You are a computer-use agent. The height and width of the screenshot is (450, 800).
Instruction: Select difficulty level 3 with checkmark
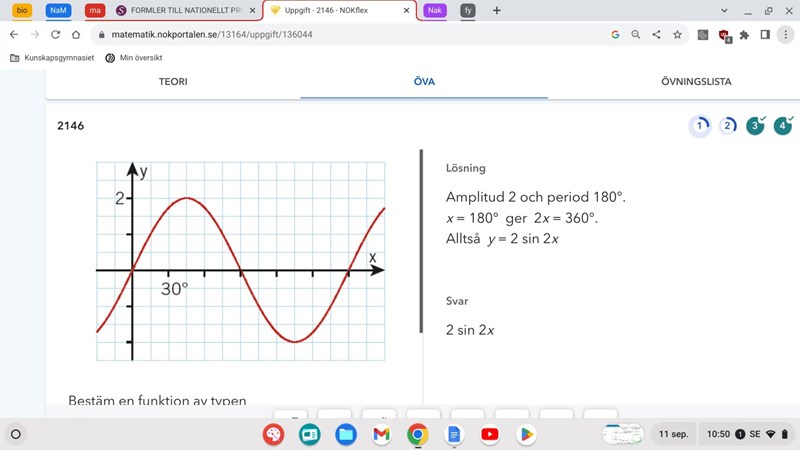click(756, 126)
